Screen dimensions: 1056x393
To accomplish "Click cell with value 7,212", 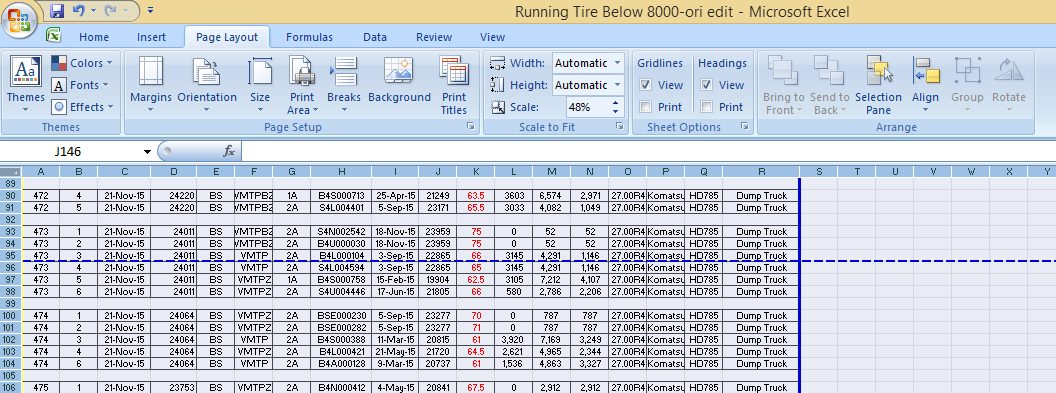I will pyautogui.click(x=552, y=280).
